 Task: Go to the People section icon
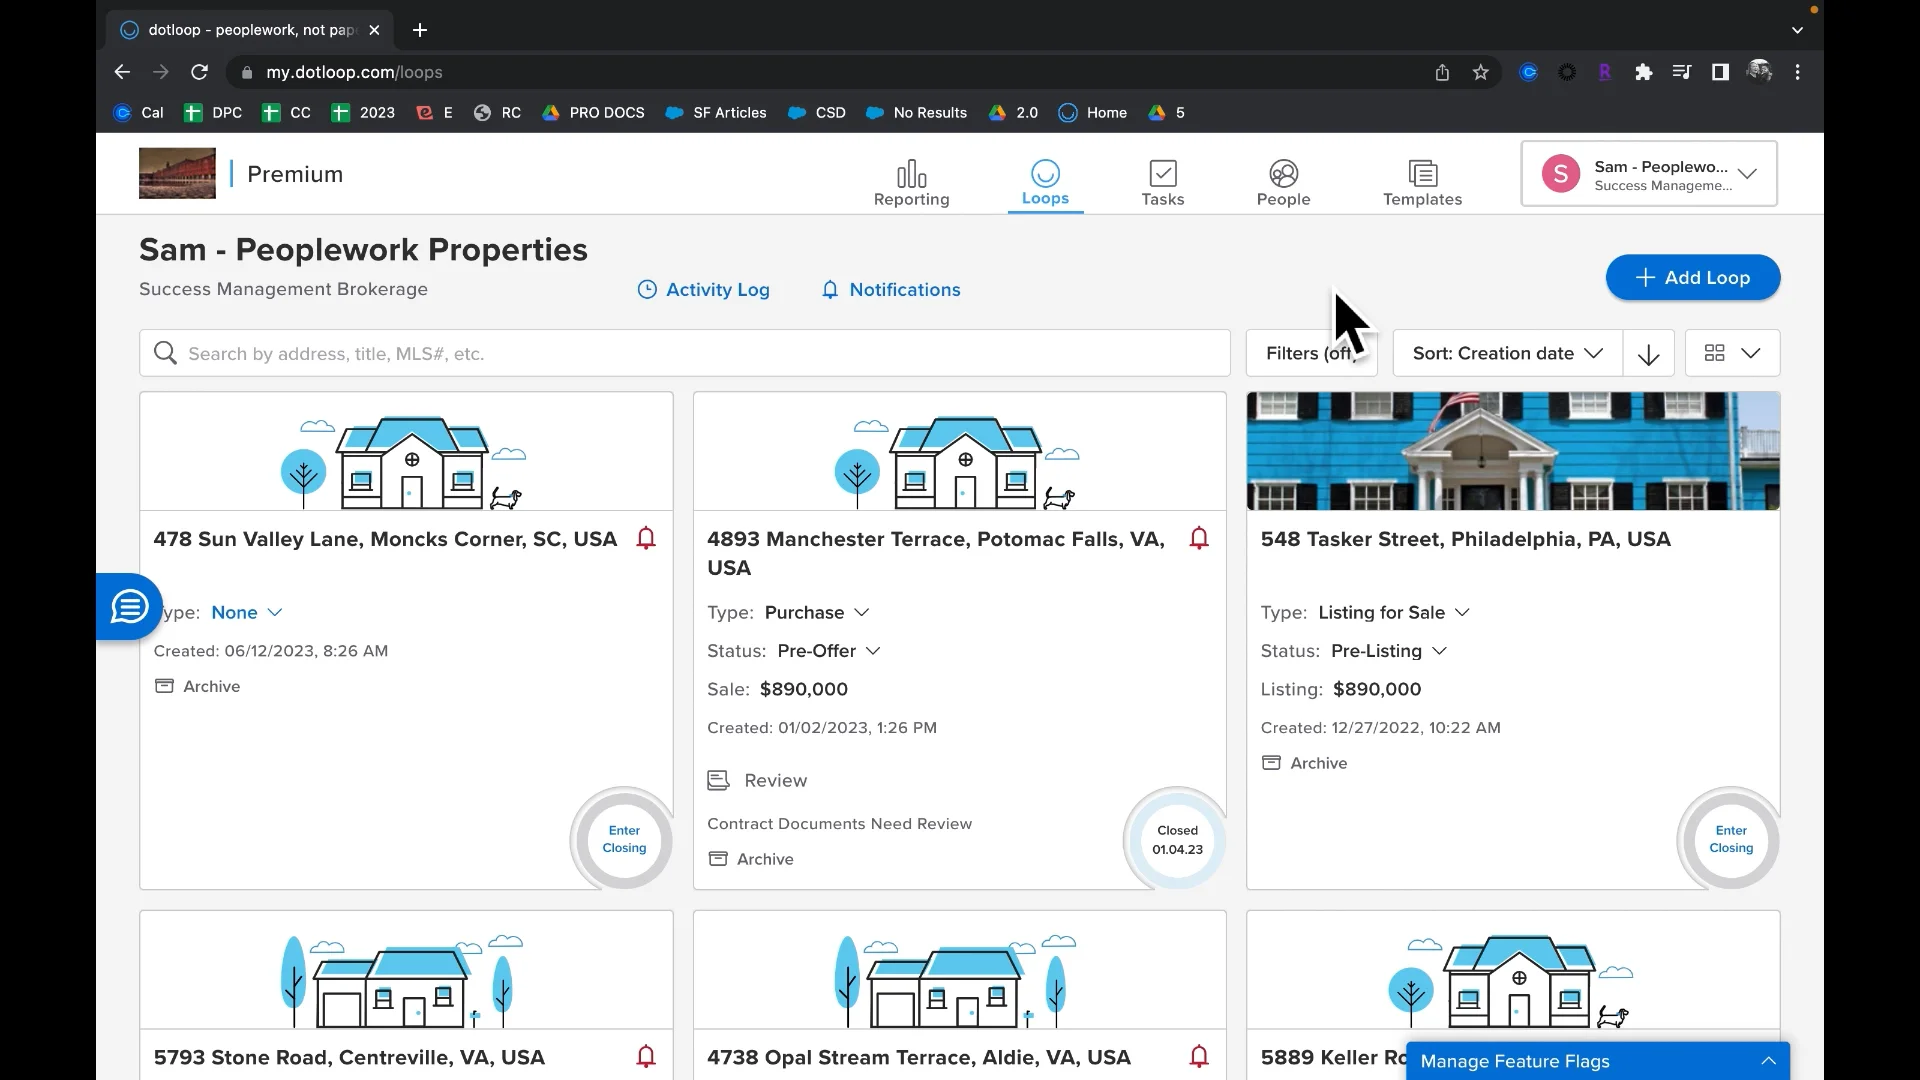point(1283,174)
